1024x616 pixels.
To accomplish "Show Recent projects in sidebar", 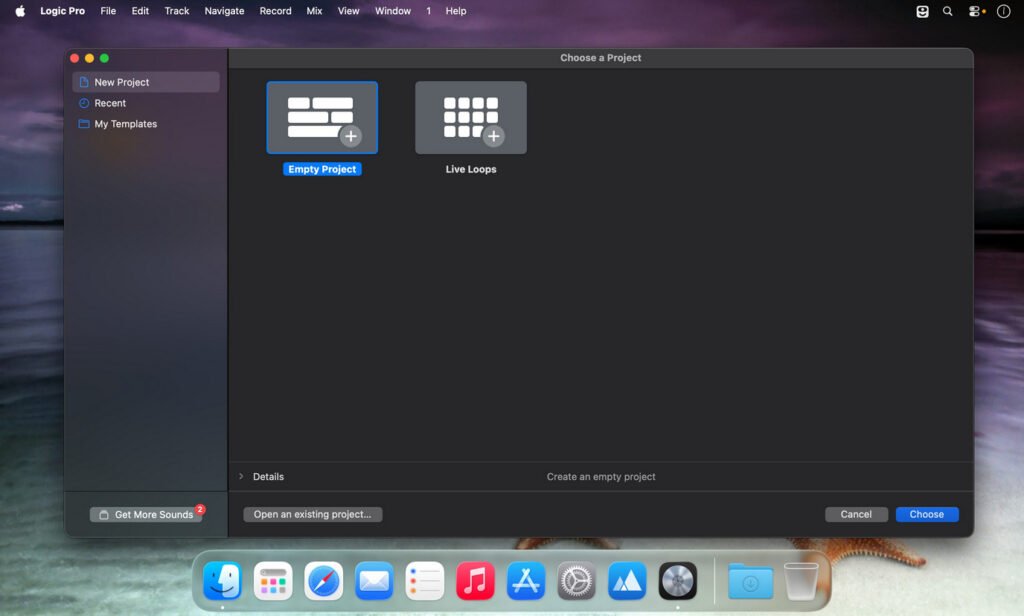I will pyautogui.click(x=146, y=103).
